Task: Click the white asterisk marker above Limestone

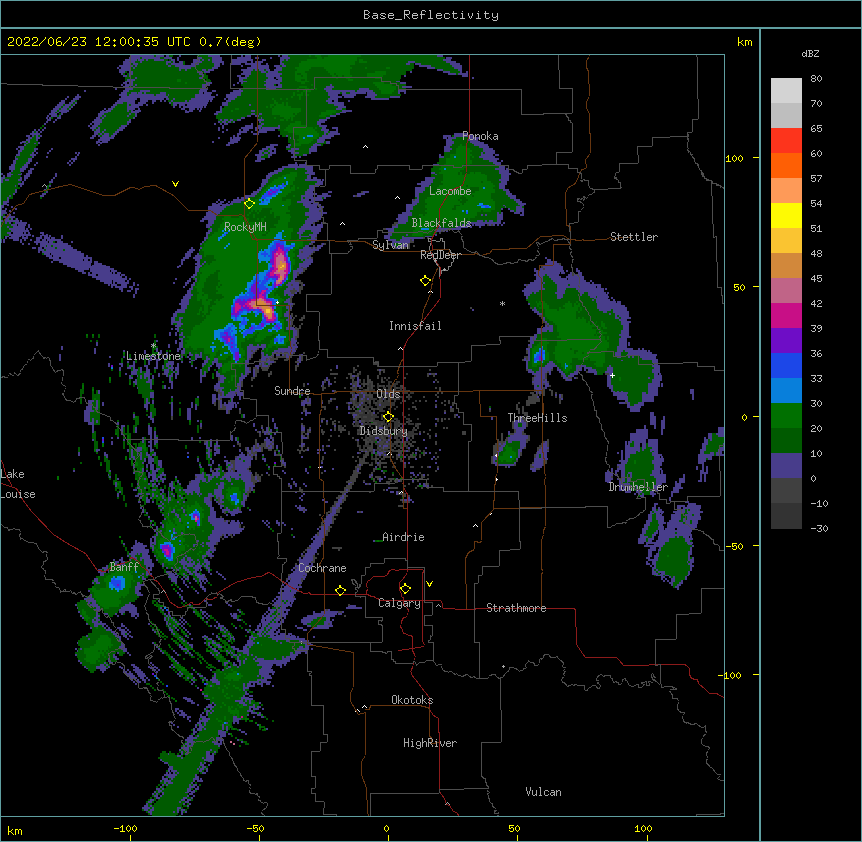Action: click(154, 346)
